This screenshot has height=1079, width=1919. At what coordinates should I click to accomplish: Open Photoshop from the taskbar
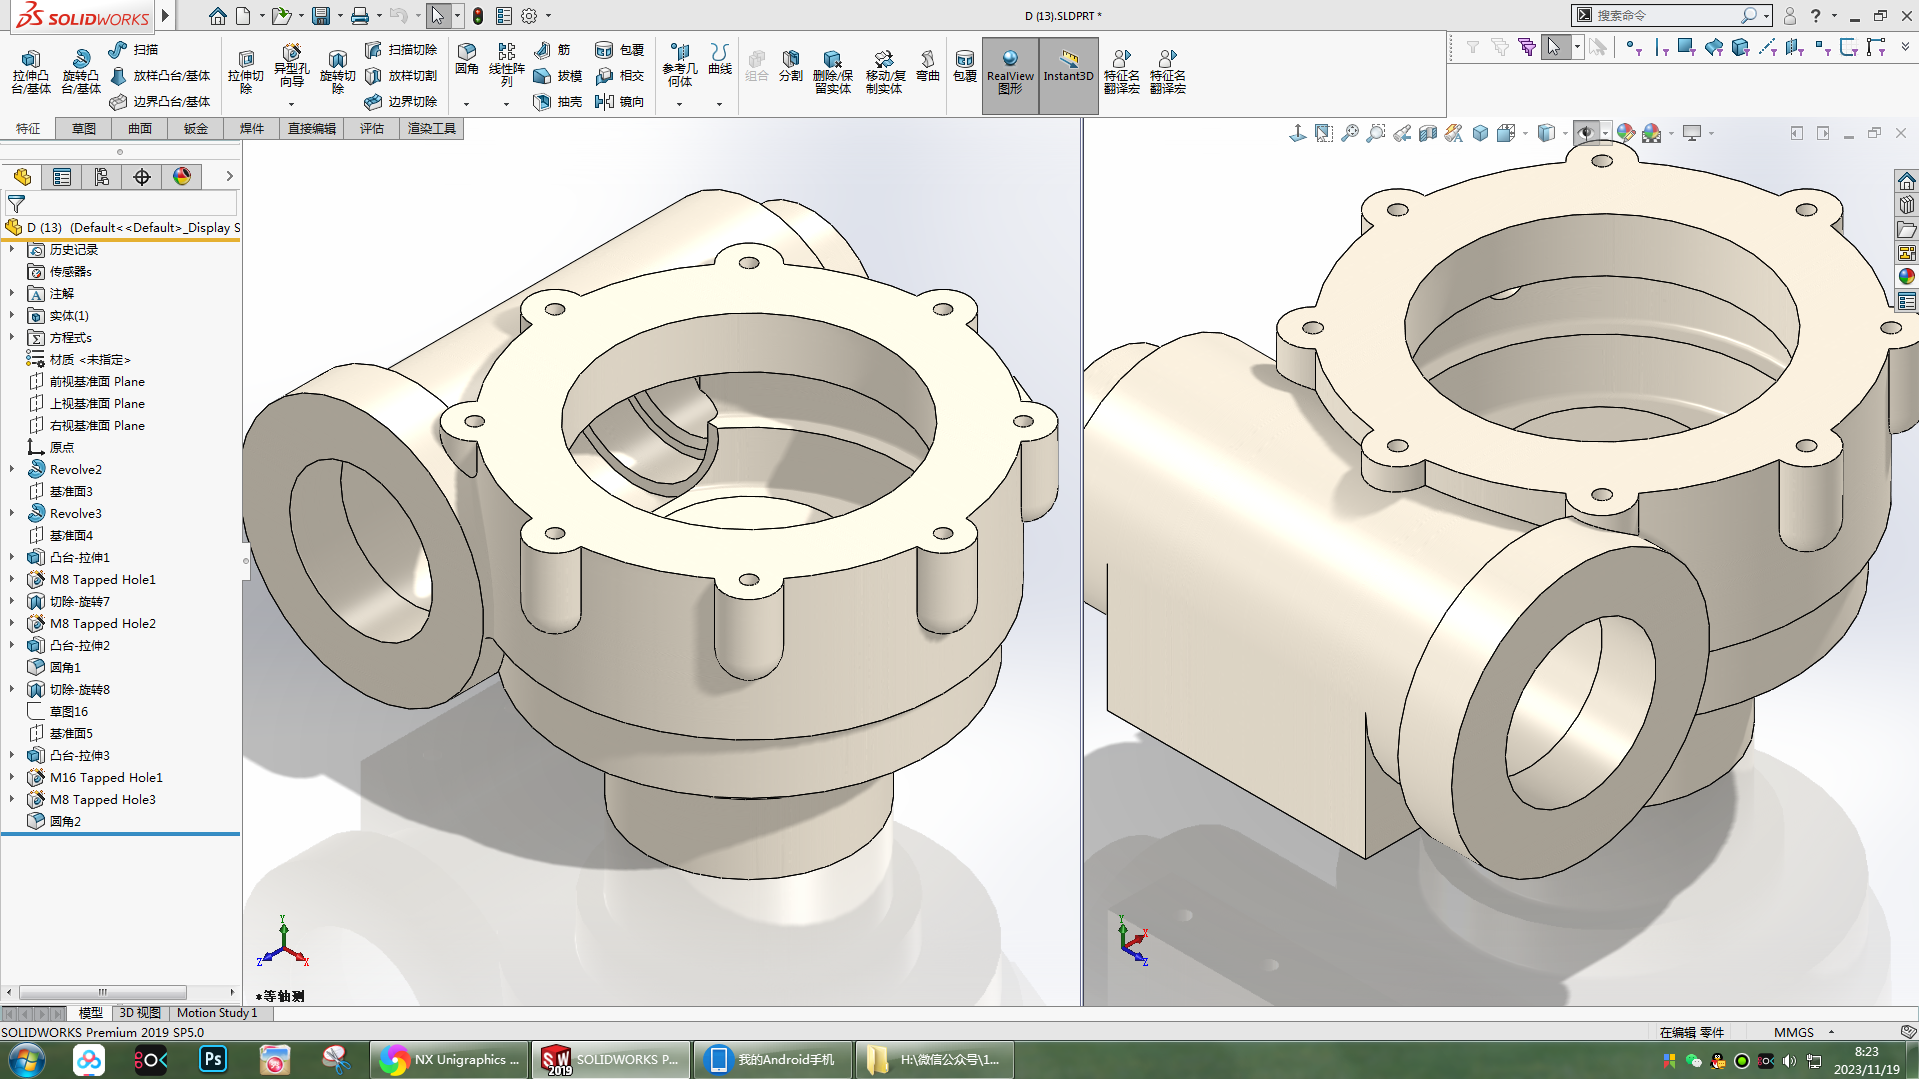point(213,1059)
